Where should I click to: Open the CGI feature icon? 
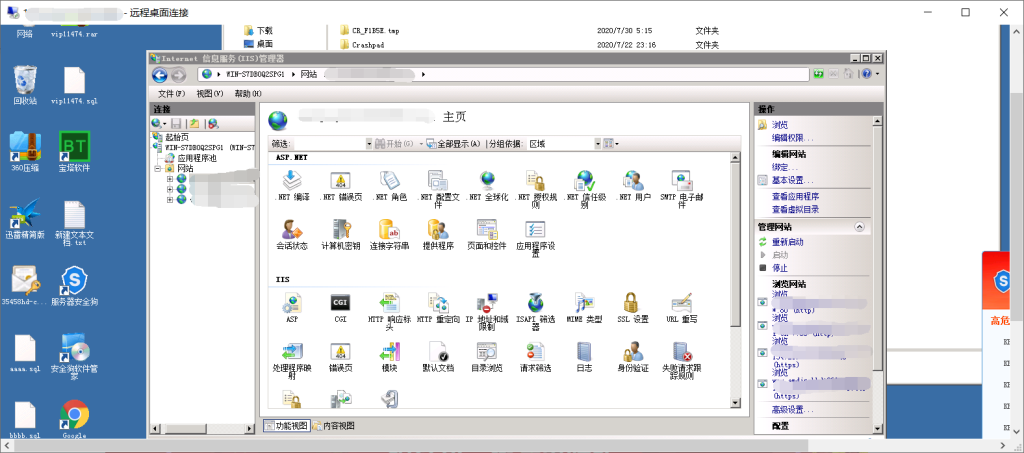coord(340,308)
